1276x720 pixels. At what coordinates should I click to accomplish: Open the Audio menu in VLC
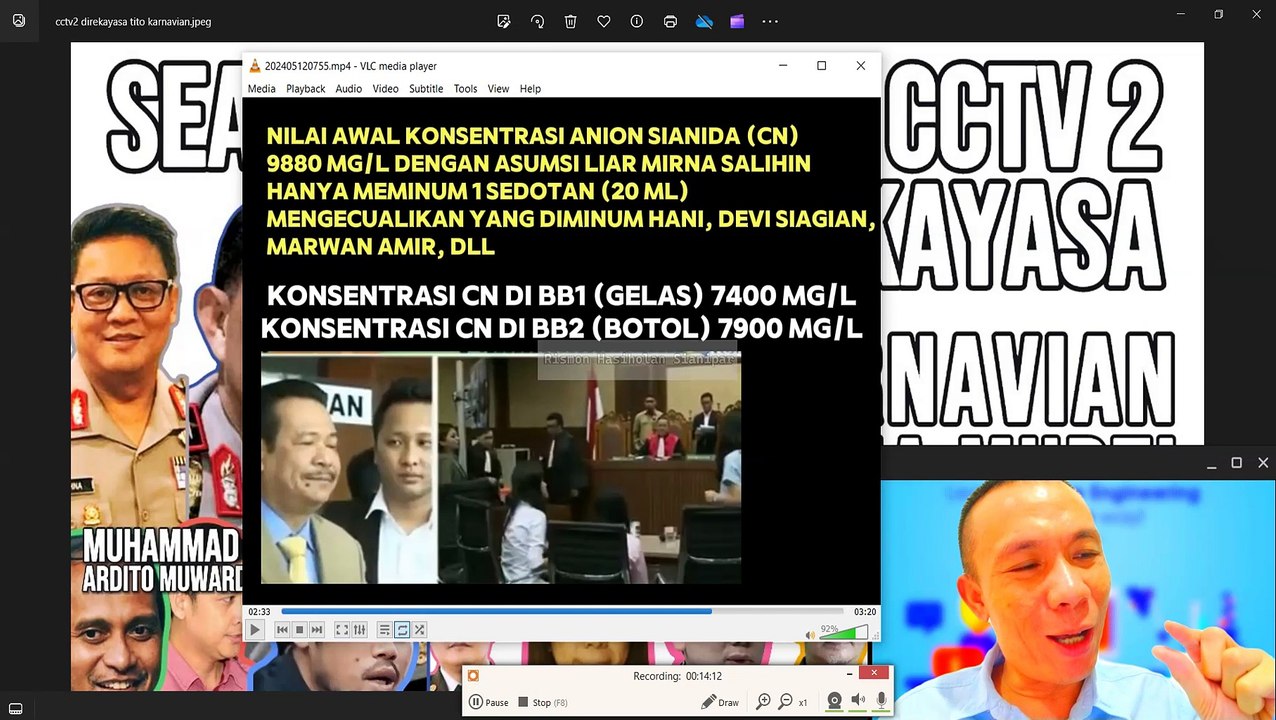(x=348, y=89)
